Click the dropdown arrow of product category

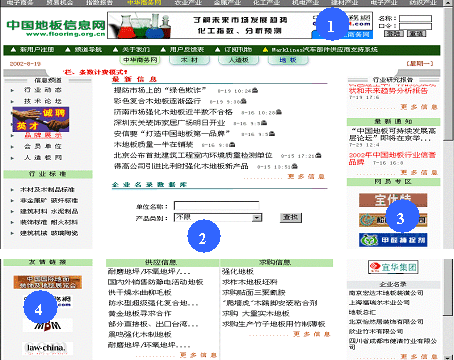point(257,218)
